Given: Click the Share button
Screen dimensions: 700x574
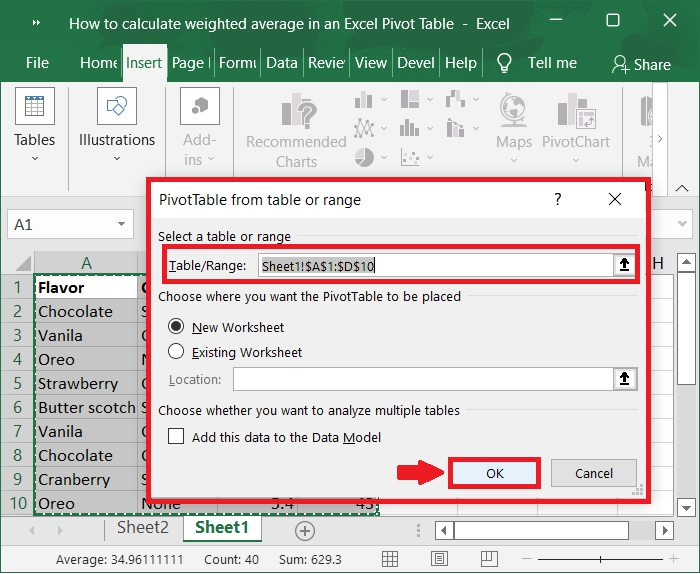Looking at the screenshot, I should point(641,64).
